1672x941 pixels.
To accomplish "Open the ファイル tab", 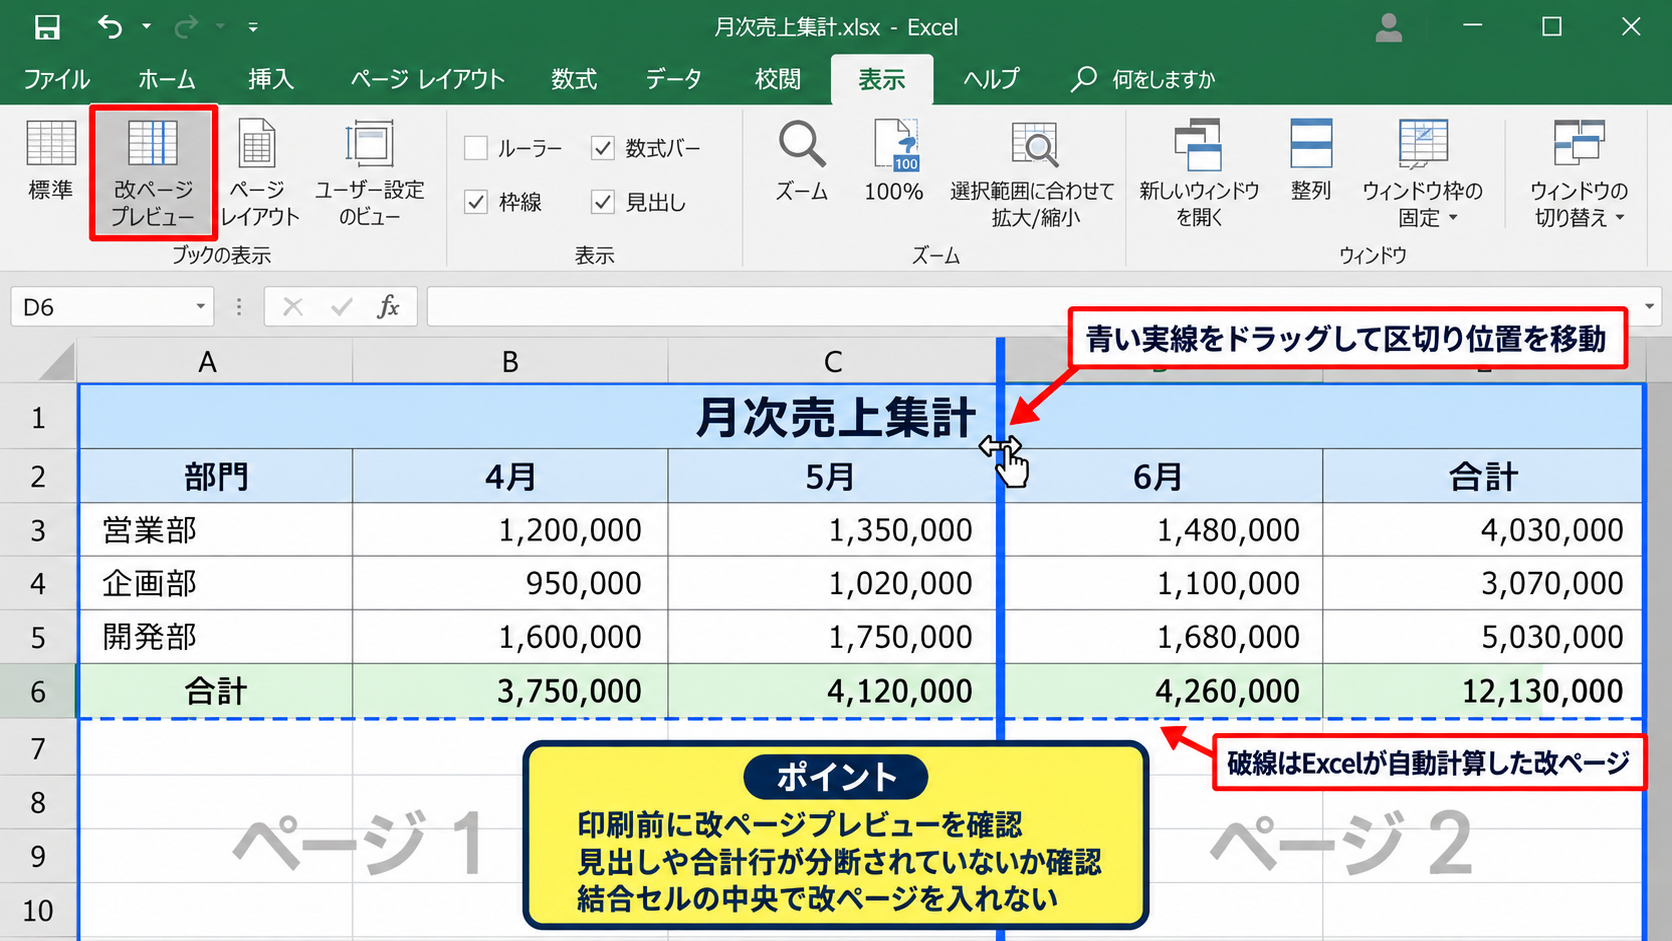I will (x=56, y=79).
